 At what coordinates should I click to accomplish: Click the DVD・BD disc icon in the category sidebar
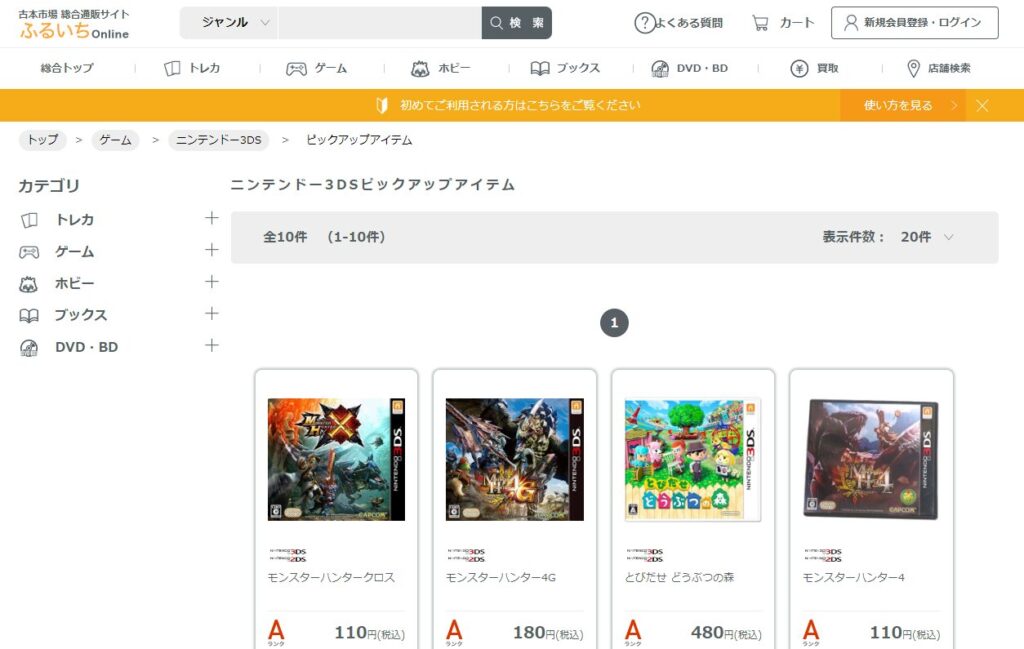29,348
